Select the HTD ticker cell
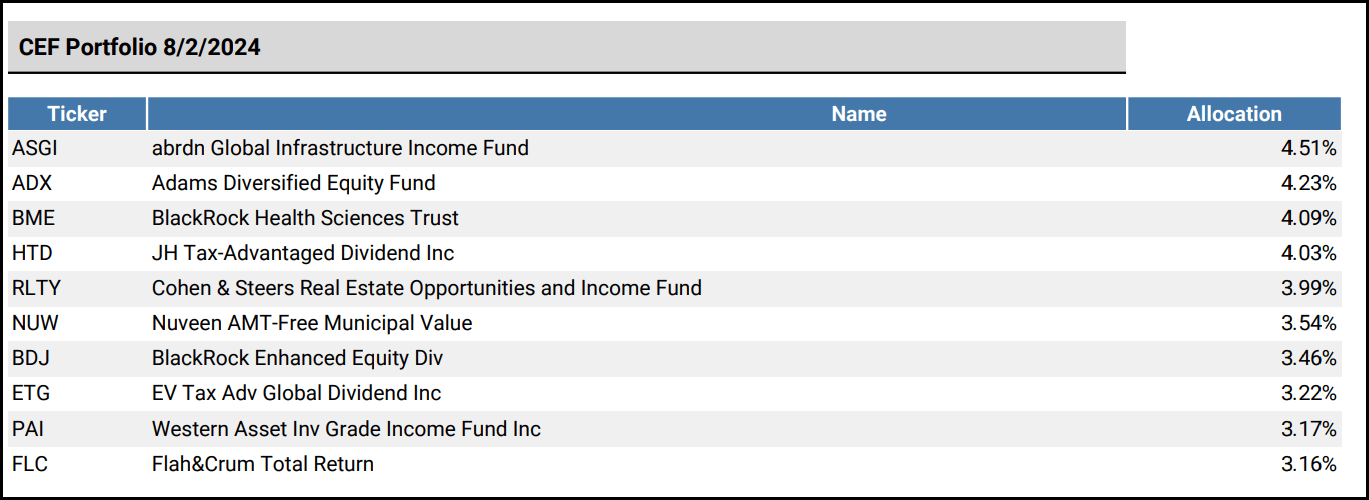 (x=32, y=254)
